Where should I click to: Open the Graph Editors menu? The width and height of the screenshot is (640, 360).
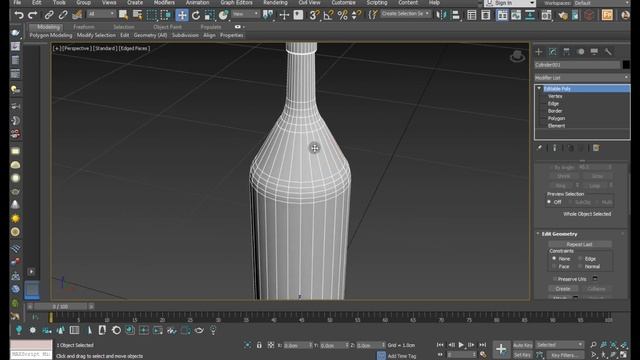click(x=236, y=2)
